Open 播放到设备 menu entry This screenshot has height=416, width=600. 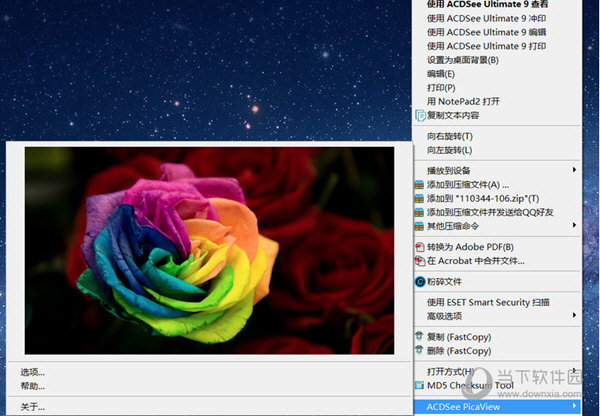tap(448, 171)
